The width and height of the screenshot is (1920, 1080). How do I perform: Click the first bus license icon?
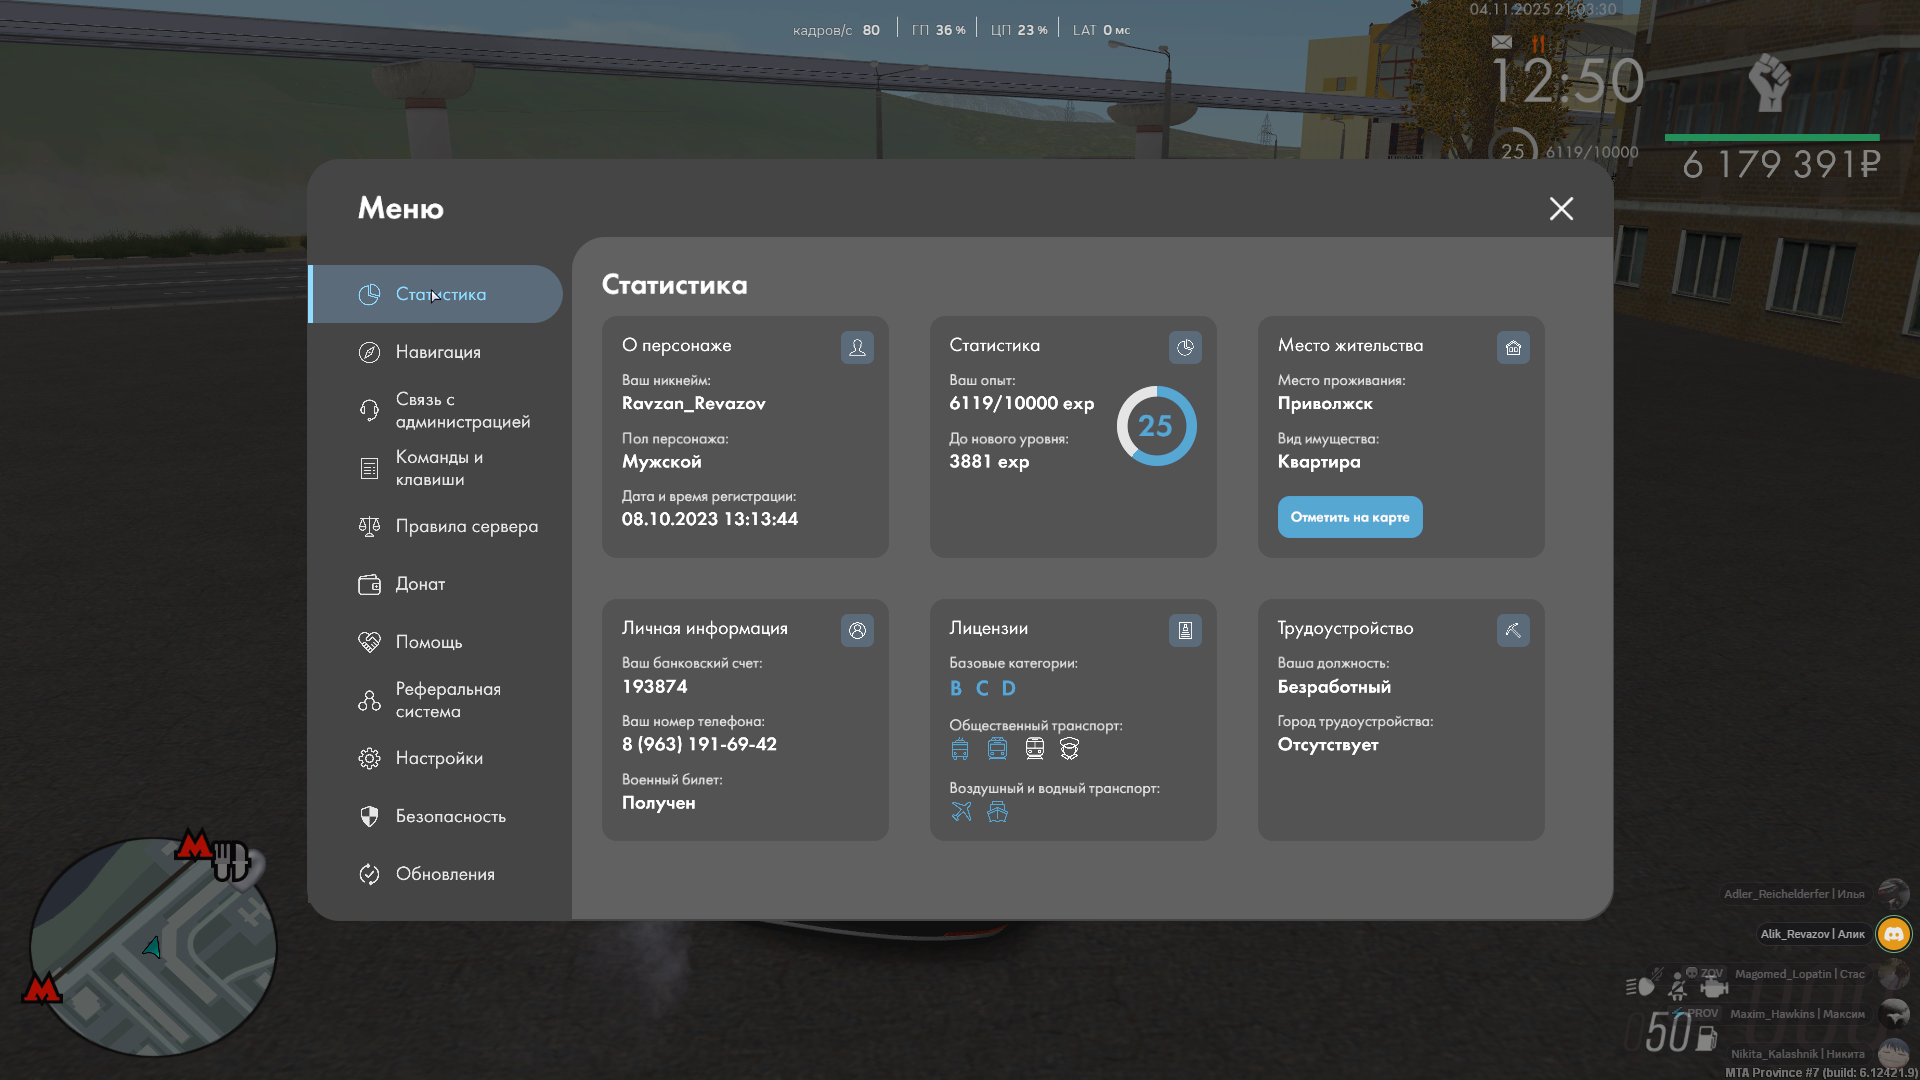pyautogui.click(x=960, y=749)
